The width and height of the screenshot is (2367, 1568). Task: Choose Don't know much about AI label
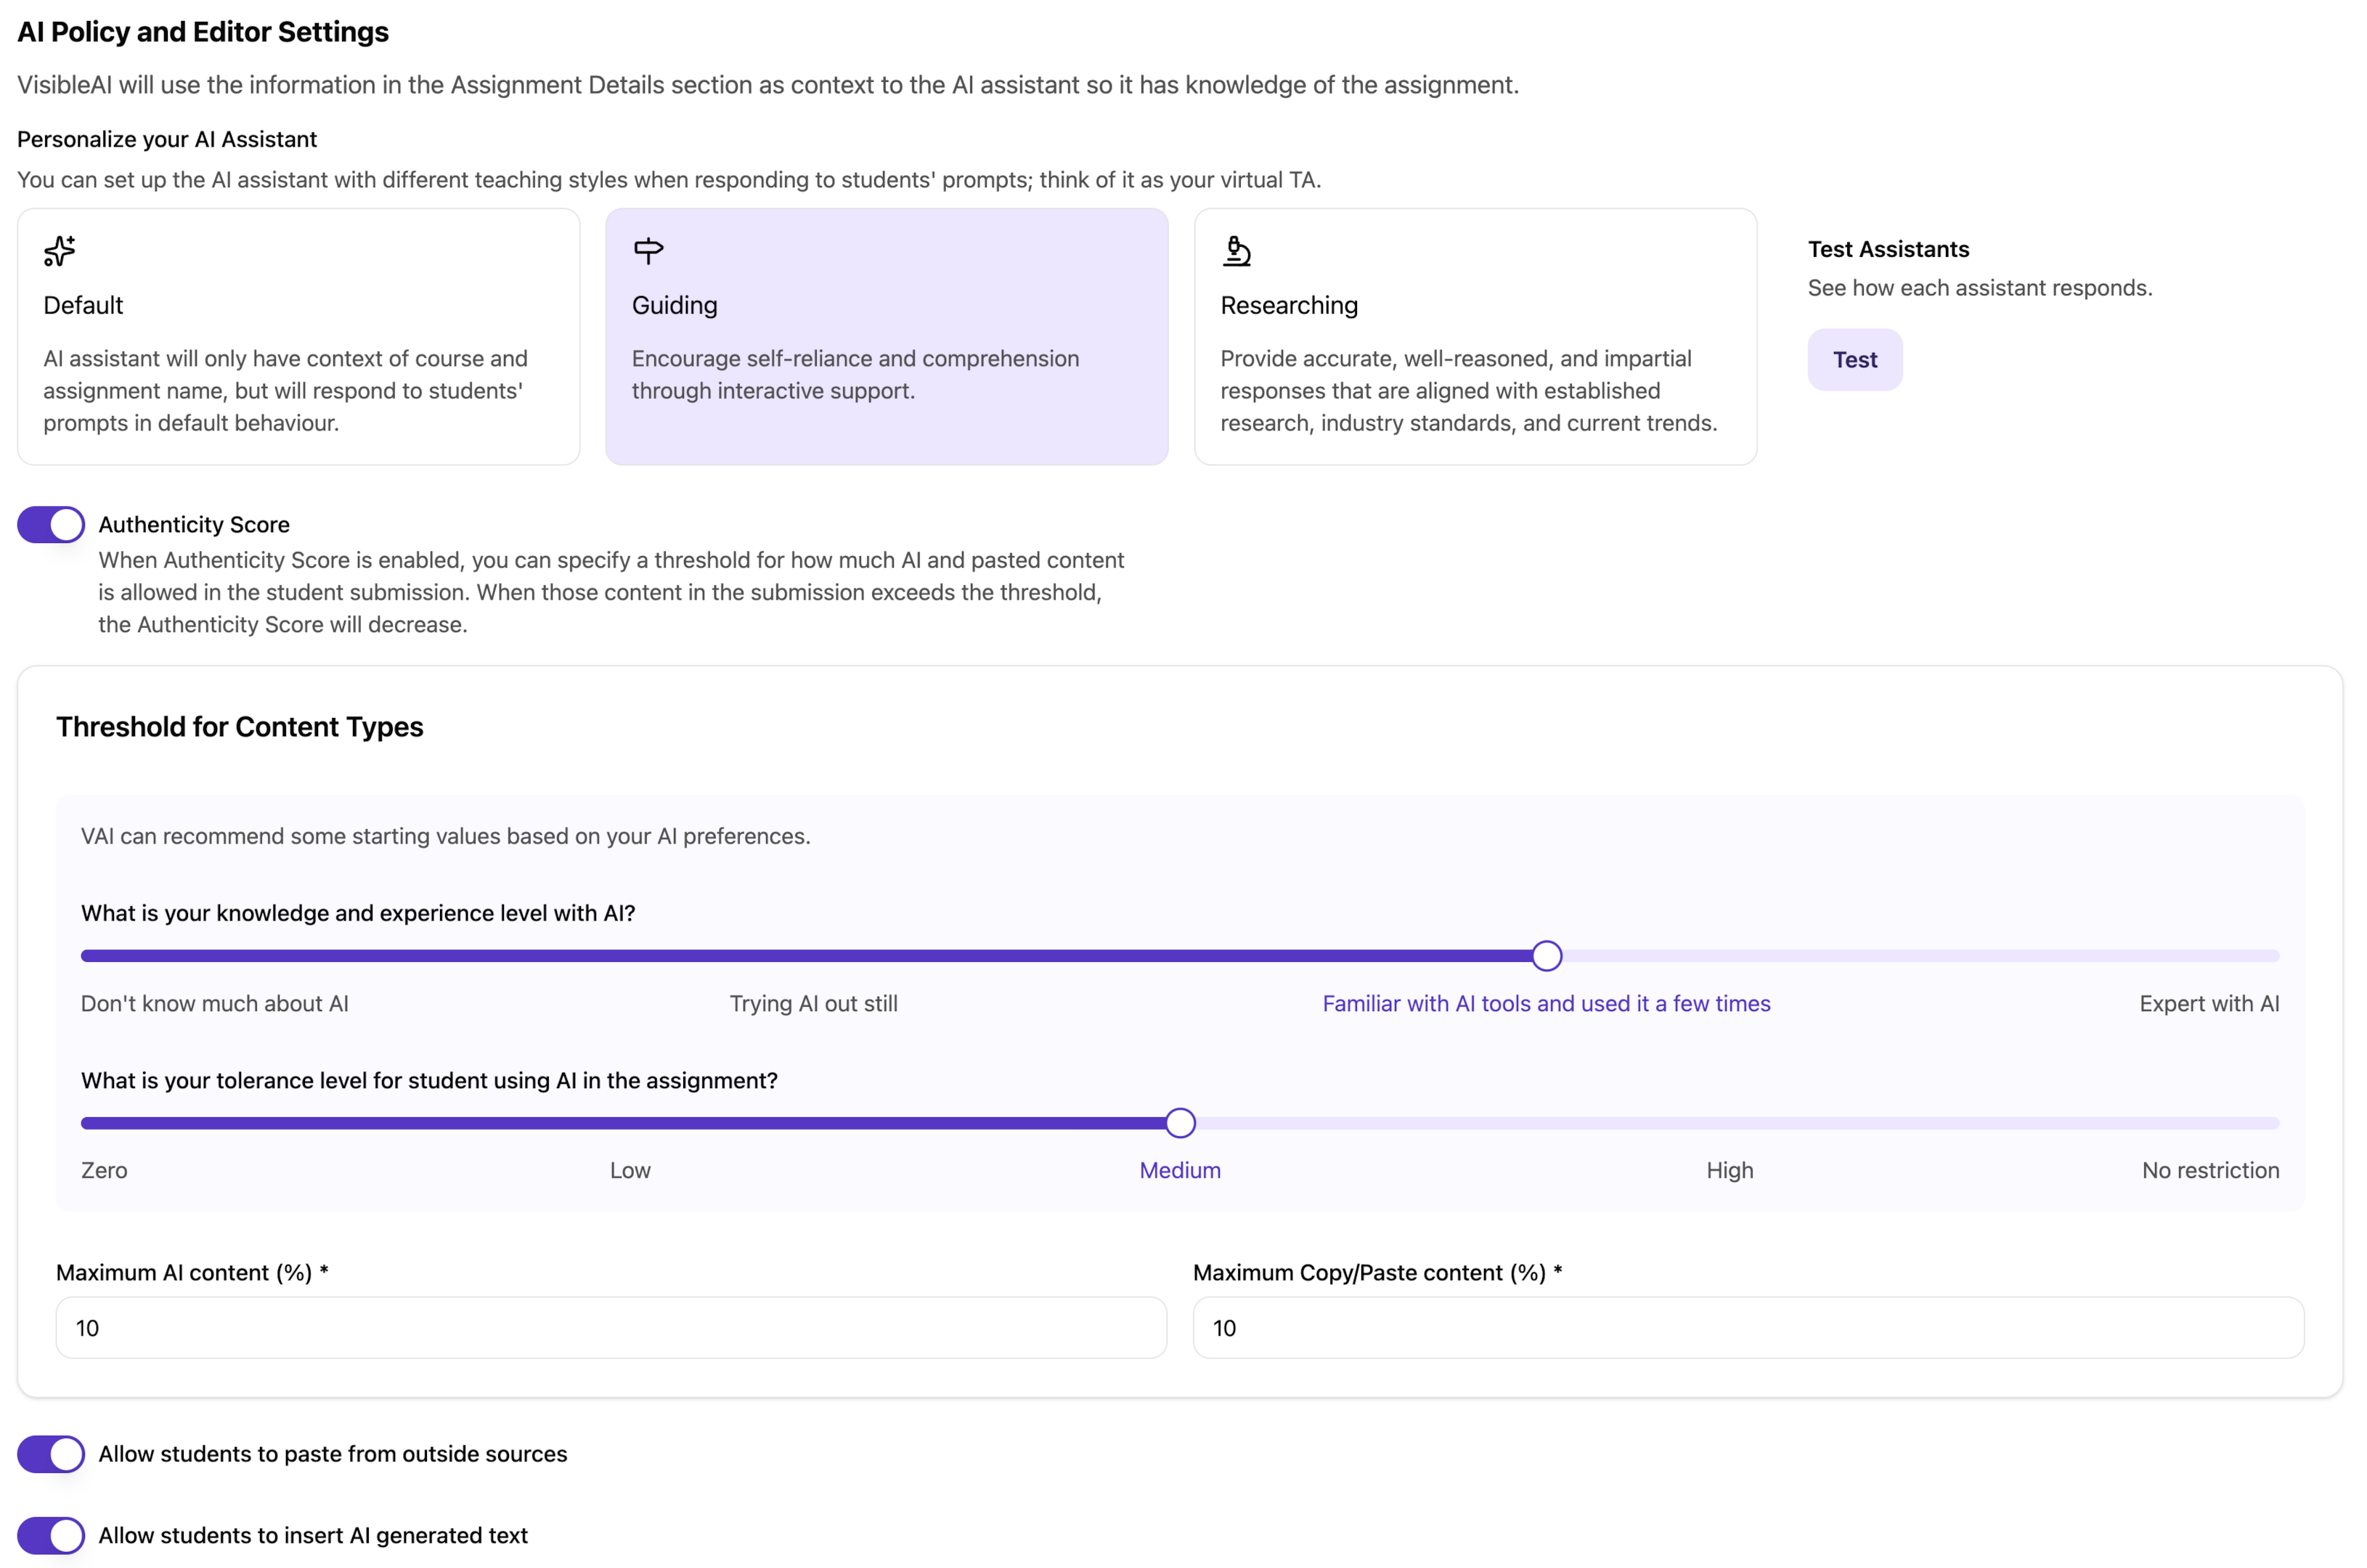click(214, 1003)
